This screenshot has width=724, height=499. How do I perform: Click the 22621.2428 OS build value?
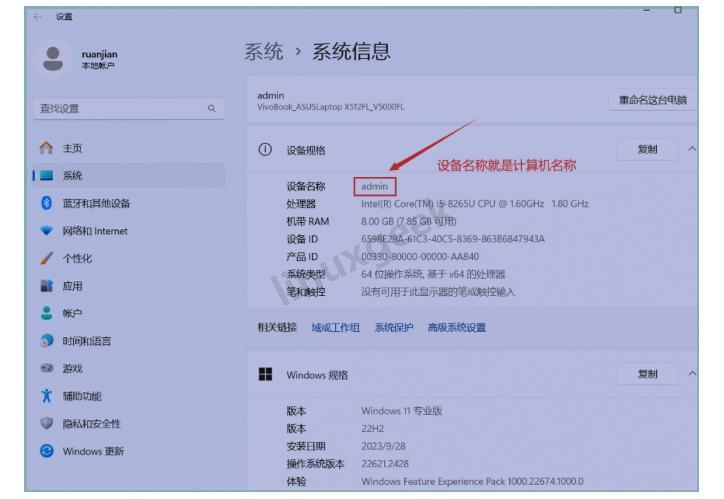tap(385, 464)
